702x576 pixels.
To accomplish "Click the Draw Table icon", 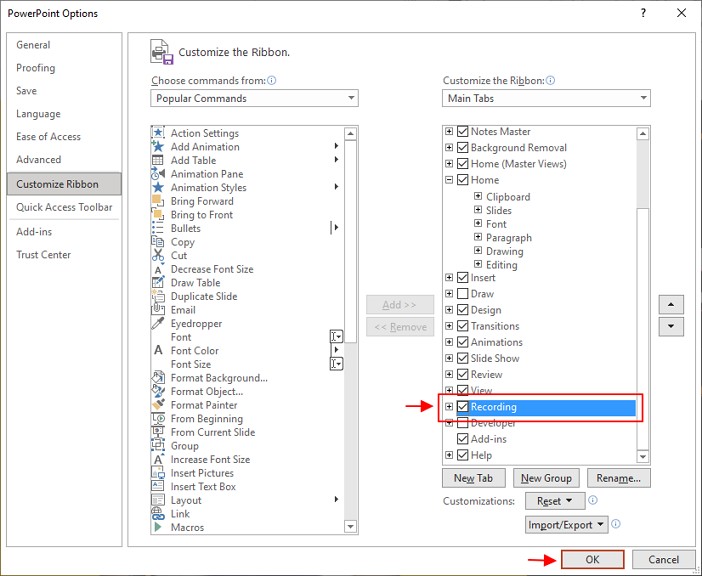I will 158,282.
